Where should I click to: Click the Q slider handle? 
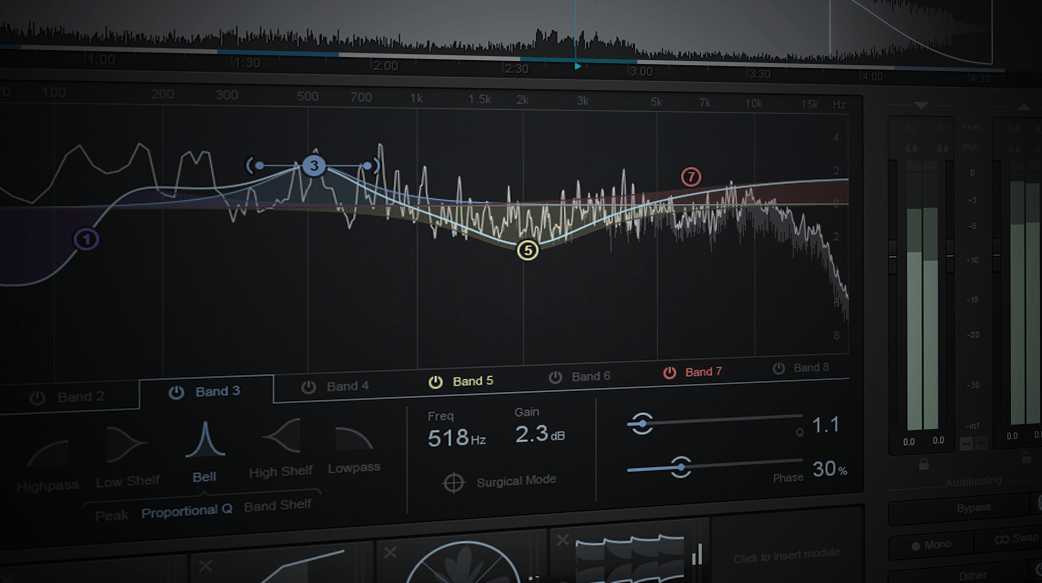point(641,423)
